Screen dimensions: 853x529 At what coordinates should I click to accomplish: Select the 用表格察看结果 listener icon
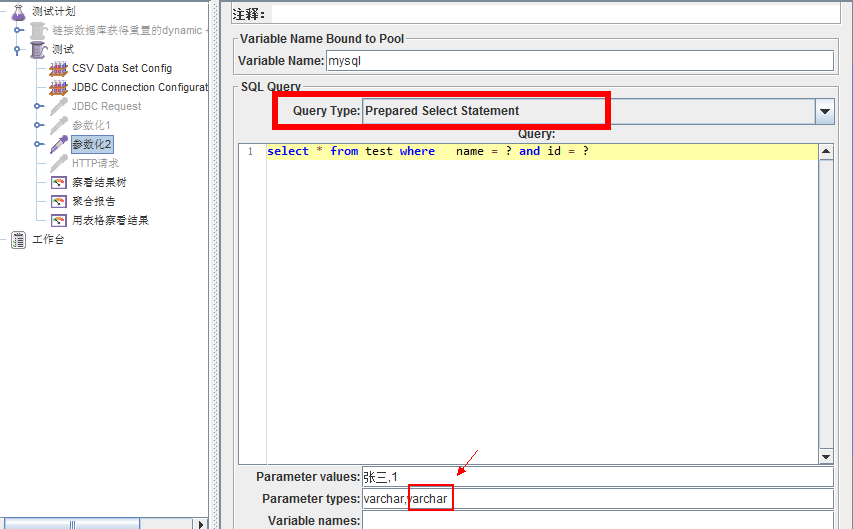click(58, 220)
